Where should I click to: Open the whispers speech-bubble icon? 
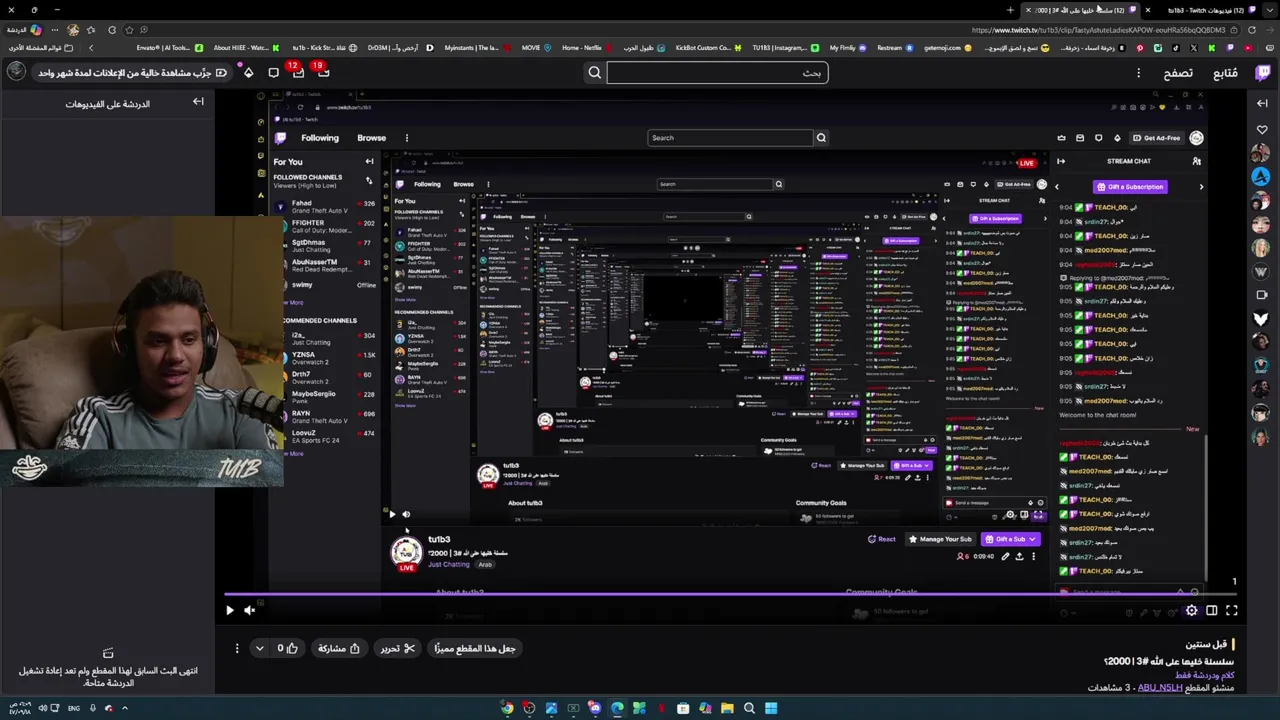coord(273,72)
